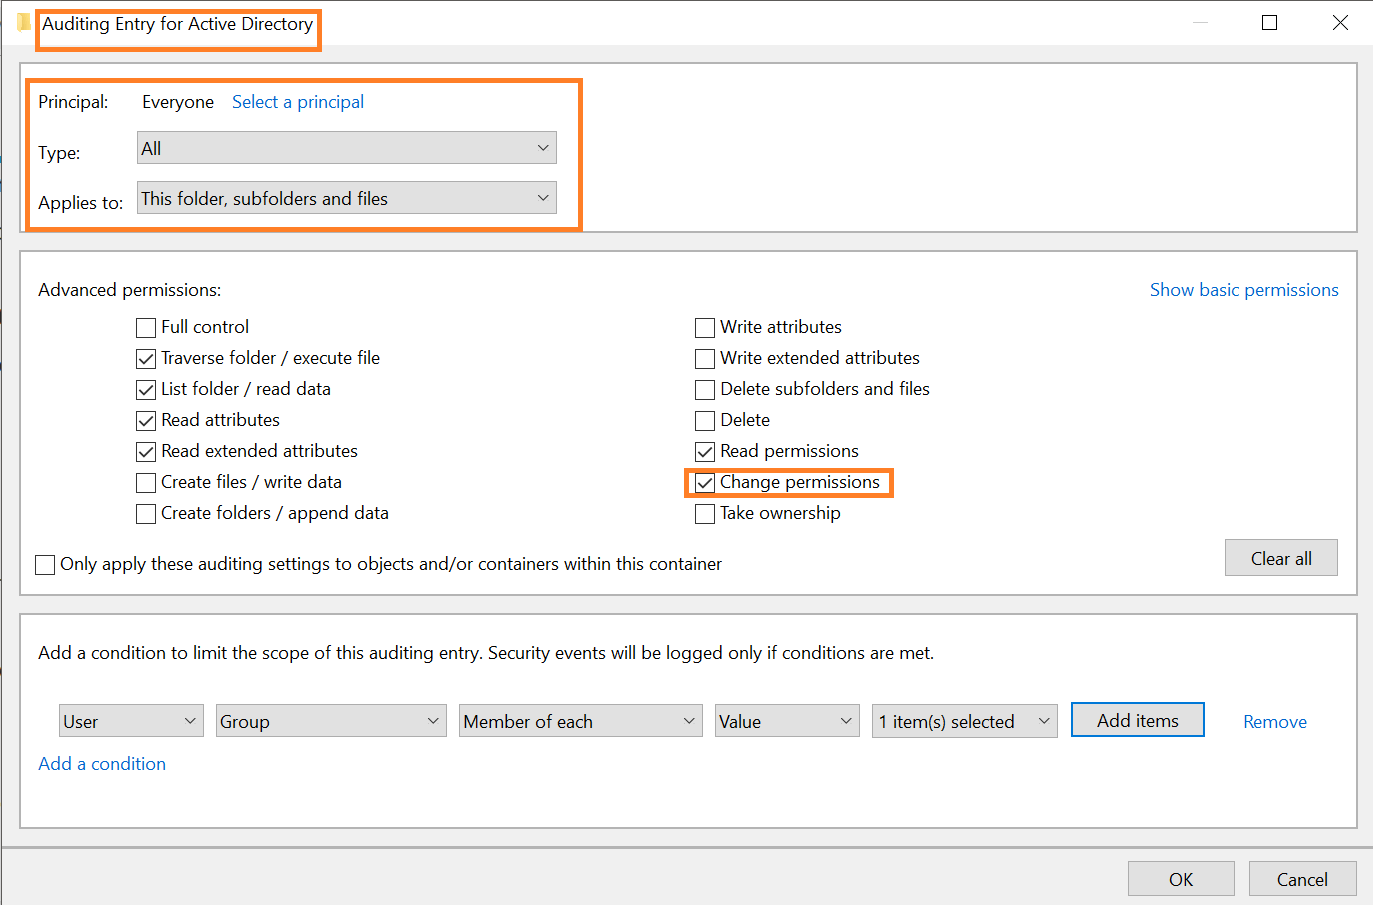This screenshot has height=905, width=1376.
Task: Click the Select a principal link
Action: coord(297,101)
